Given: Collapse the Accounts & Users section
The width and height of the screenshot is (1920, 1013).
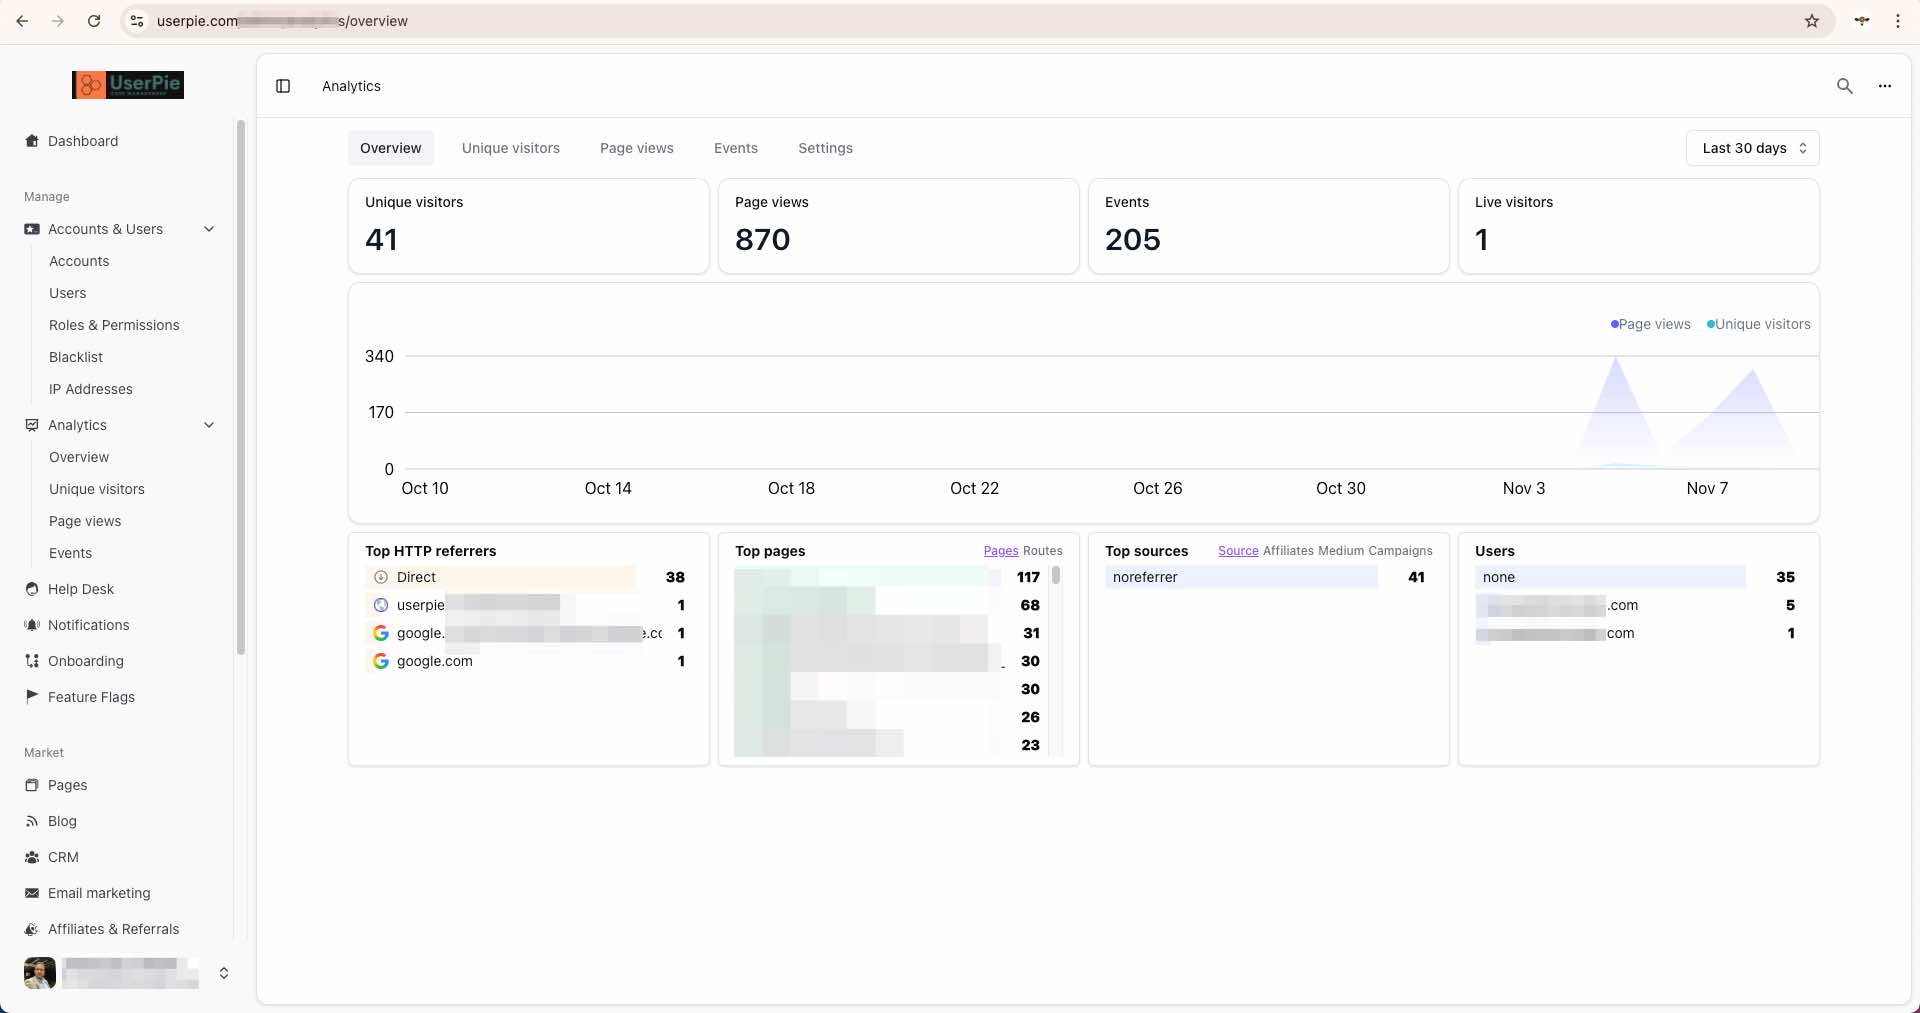Looking at the screenshot, I should coord(209,229).
